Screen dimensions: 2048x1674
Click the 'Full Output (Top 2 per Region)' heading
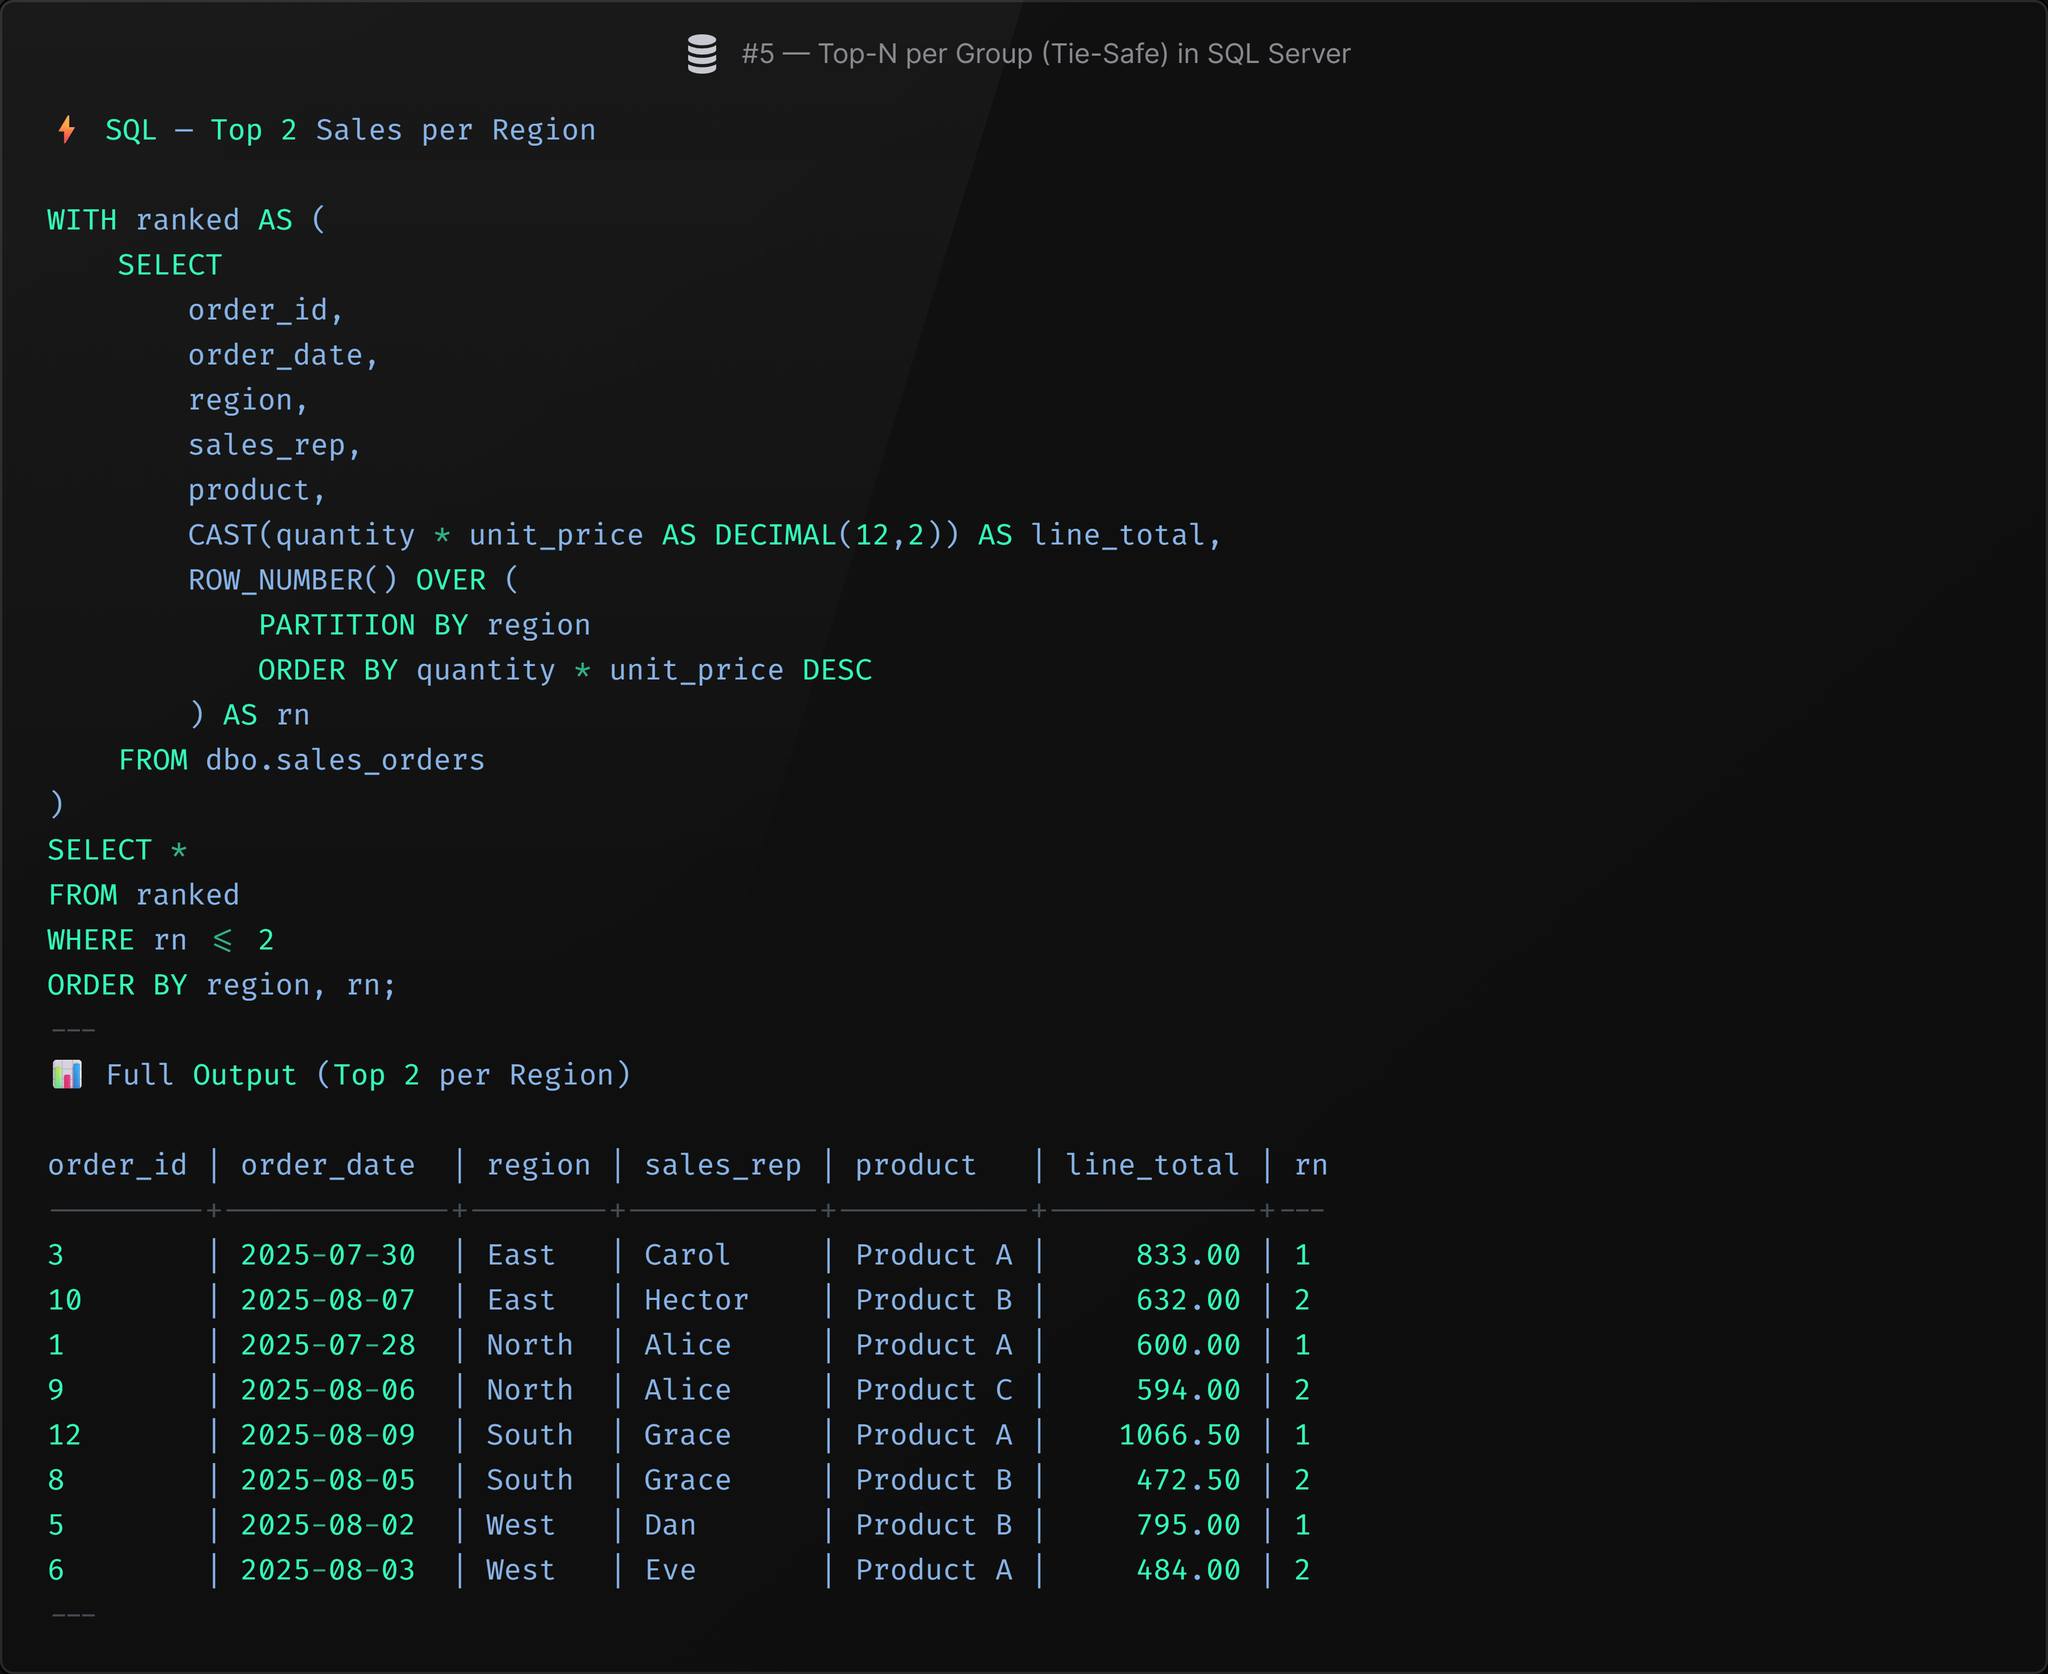(x=369, y=1075)
